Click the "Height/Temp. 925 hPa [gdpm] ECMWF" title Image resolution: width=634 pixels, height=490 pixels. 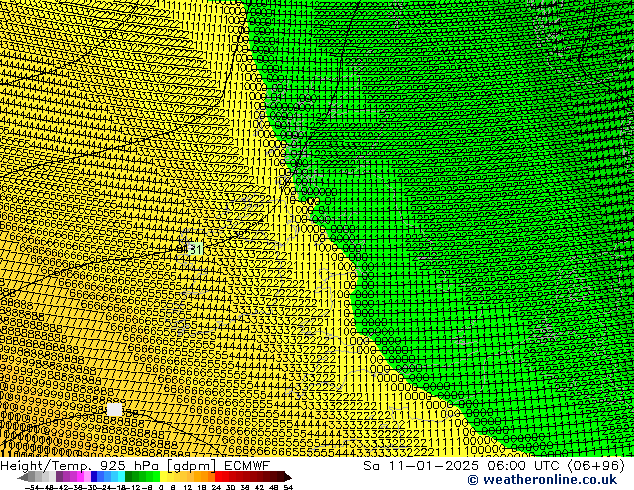(135, 466)
